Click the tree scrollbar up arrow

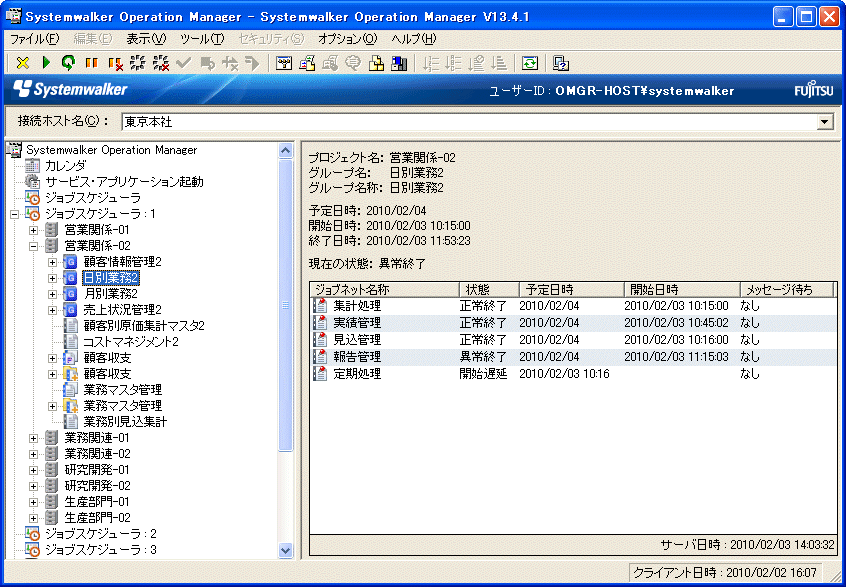coord(286,151)
